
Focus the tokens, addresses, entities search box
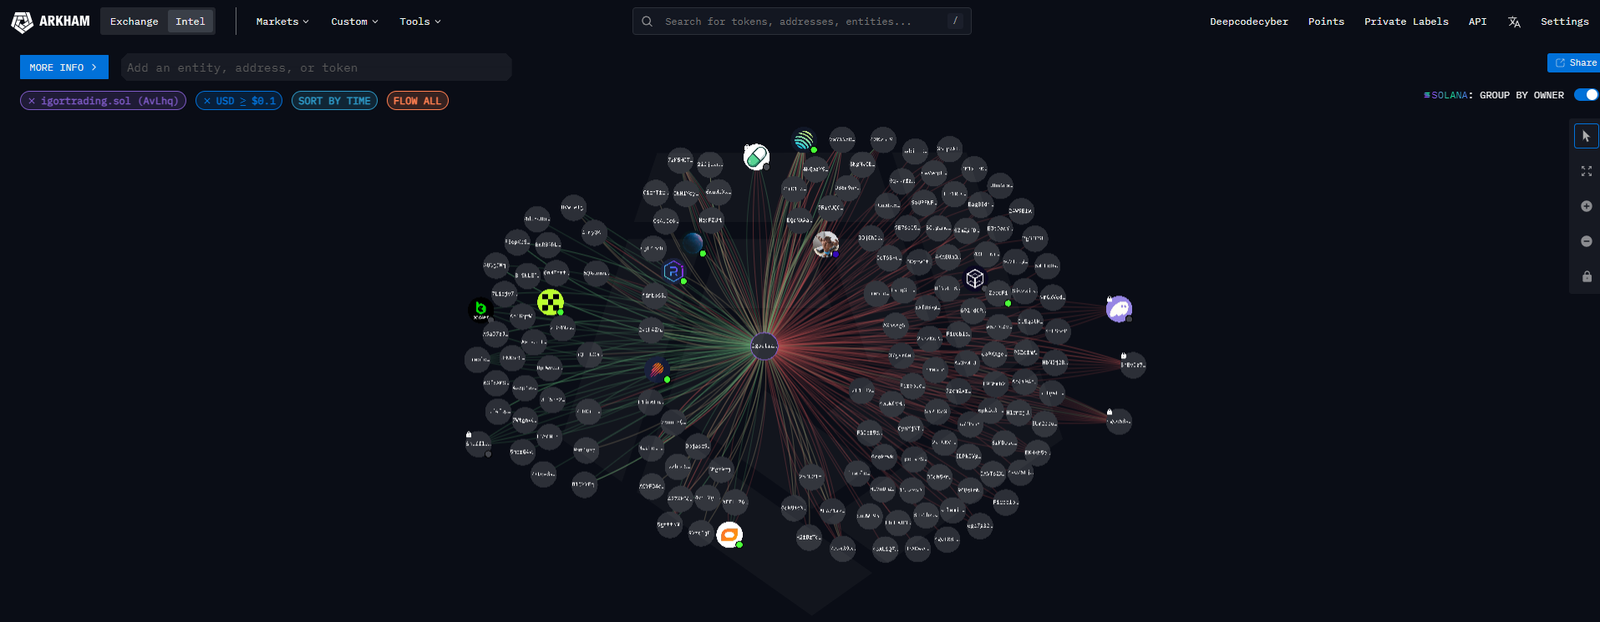click(801, 21)
